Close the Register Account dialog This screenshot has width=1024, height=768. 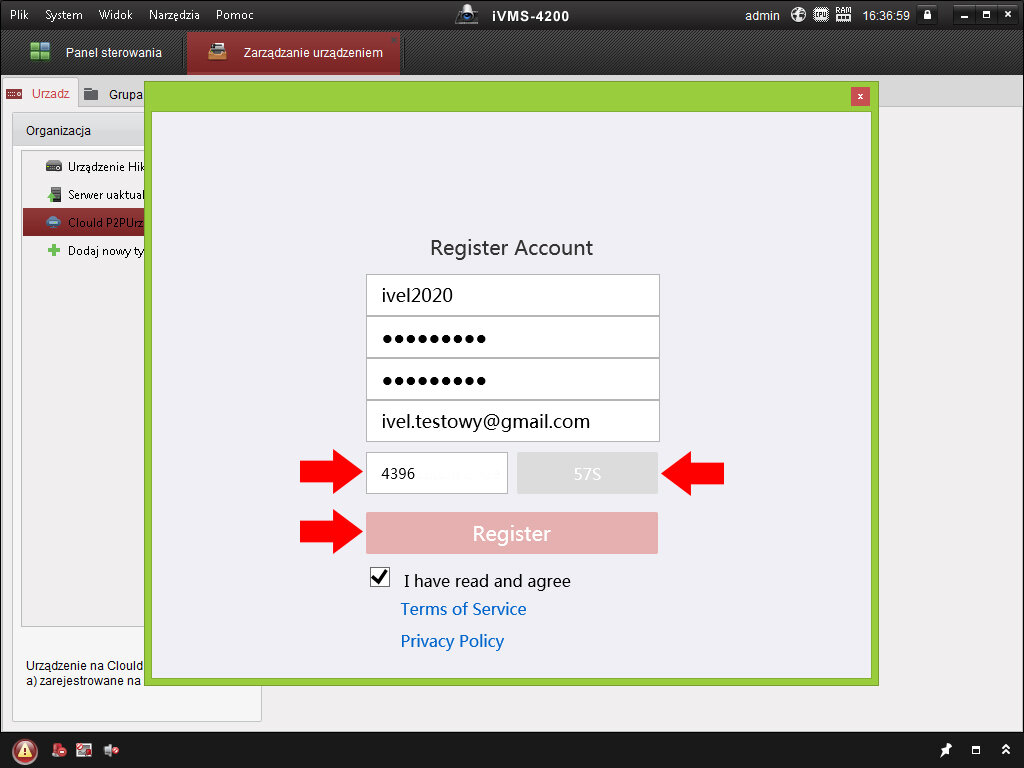pyautogui.click(x=860, y=96)
